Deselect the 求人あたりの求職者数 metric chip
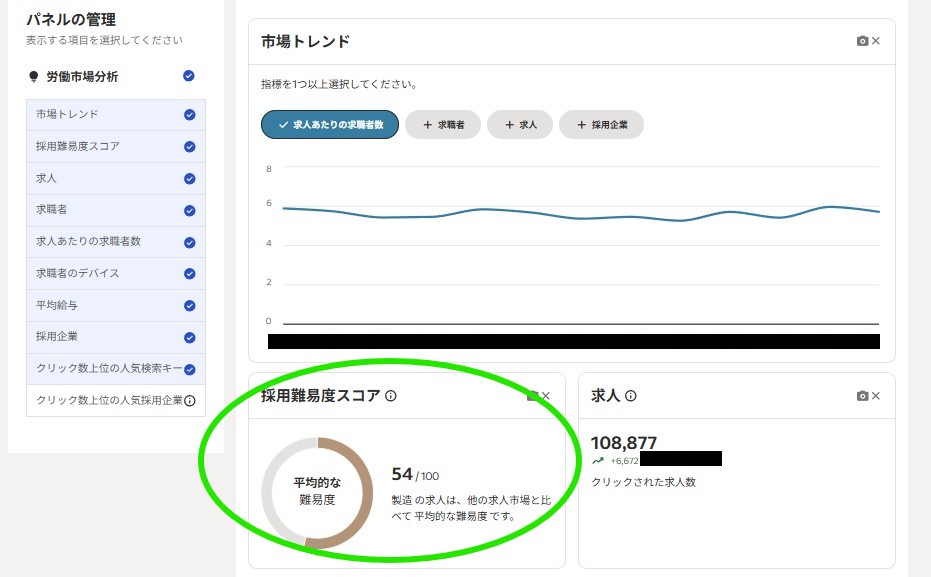This screenshot has width=931, height=577. coord(330,125)
